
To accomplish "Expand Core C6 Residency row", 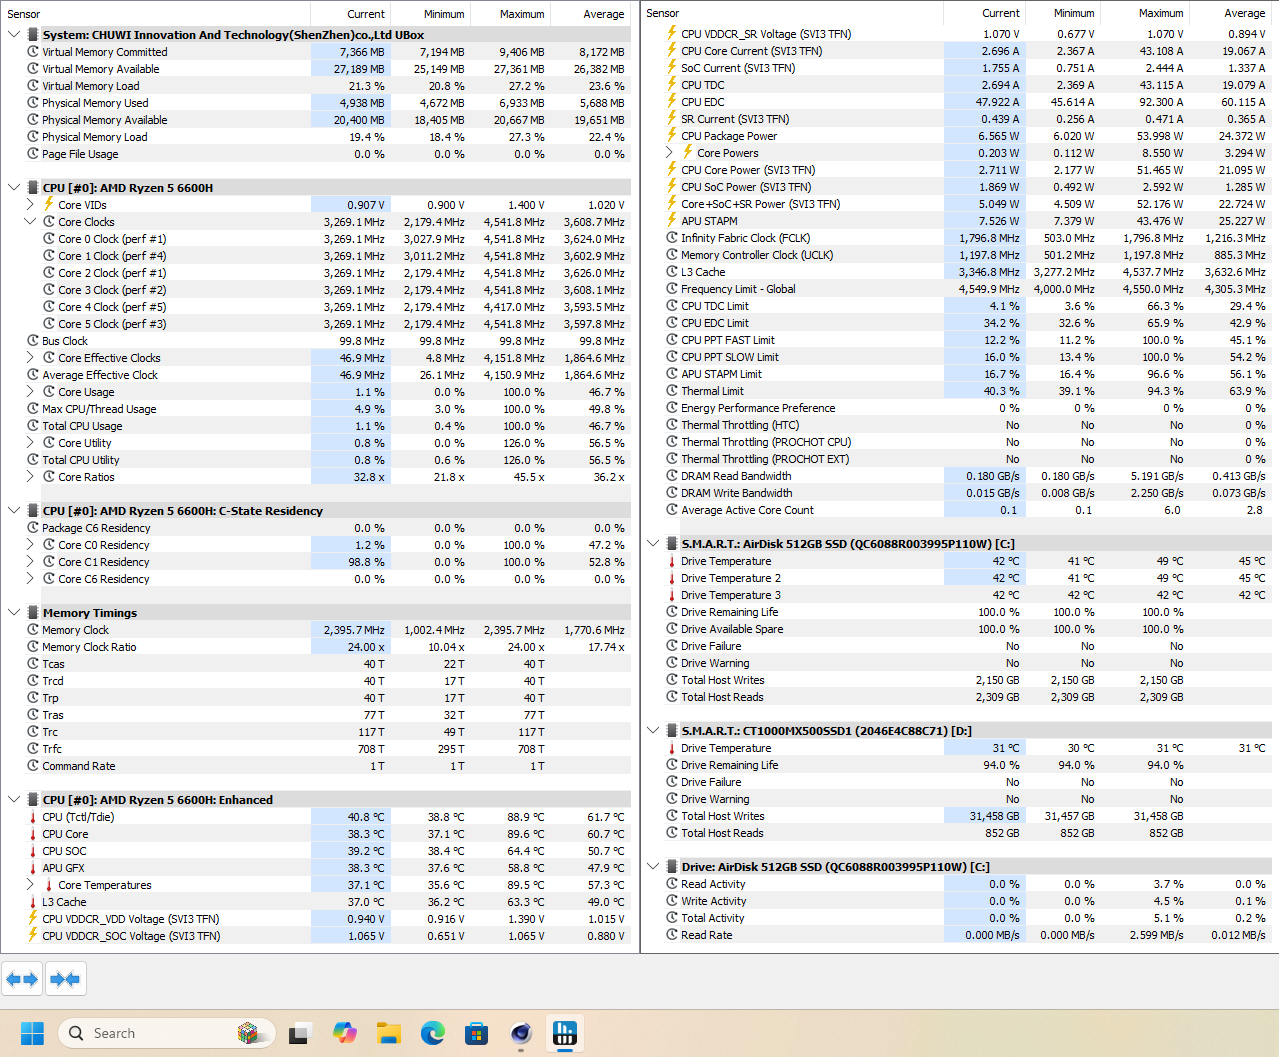I will (30, 579).
